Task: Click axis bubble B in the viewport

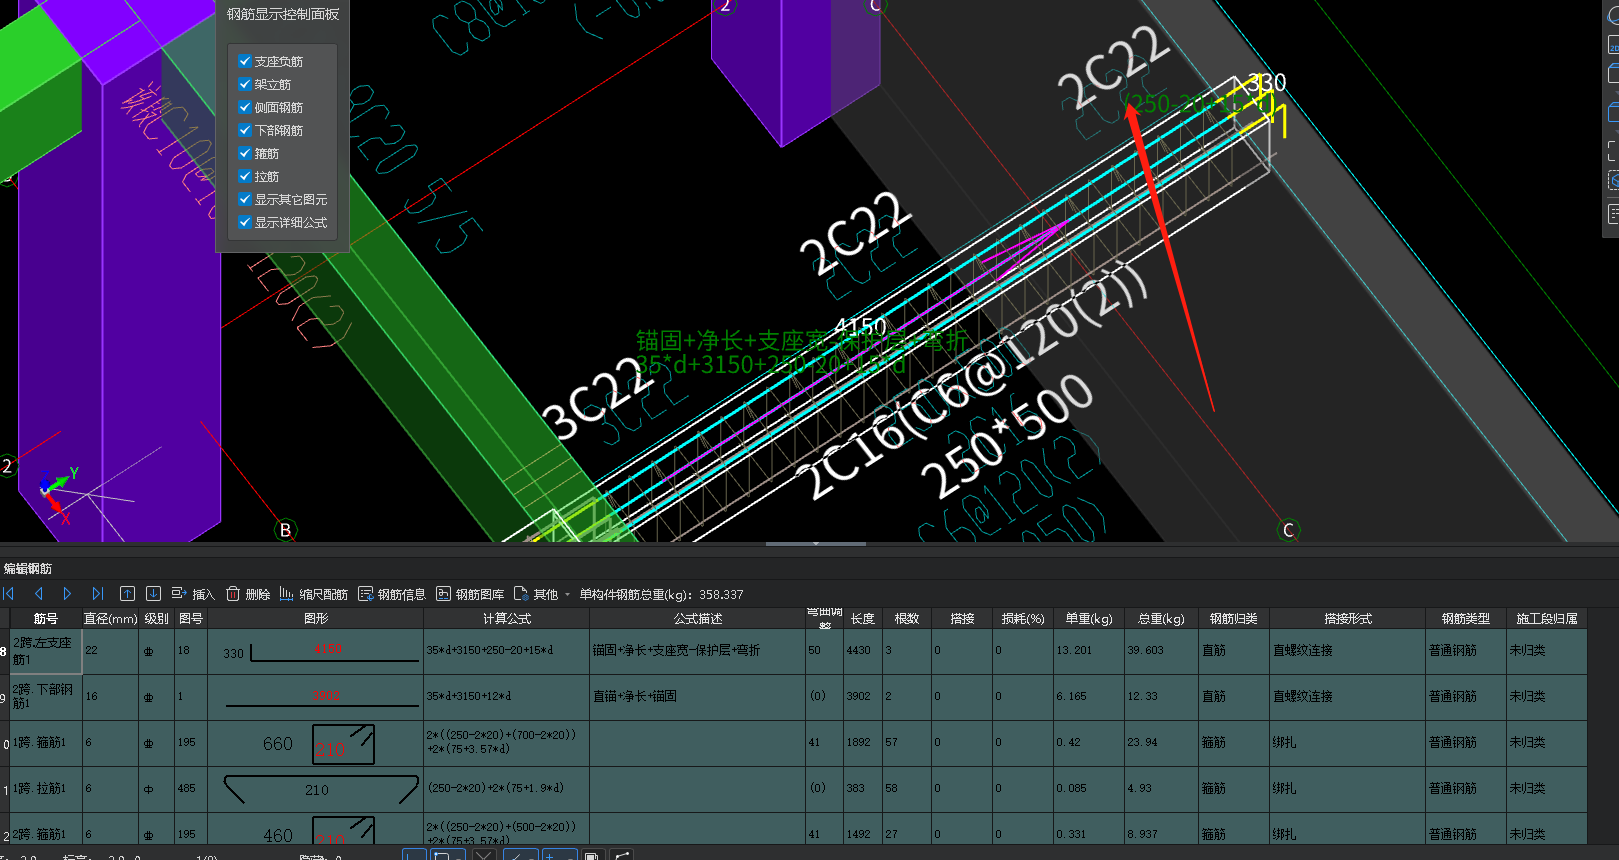Action: [286, 530]
